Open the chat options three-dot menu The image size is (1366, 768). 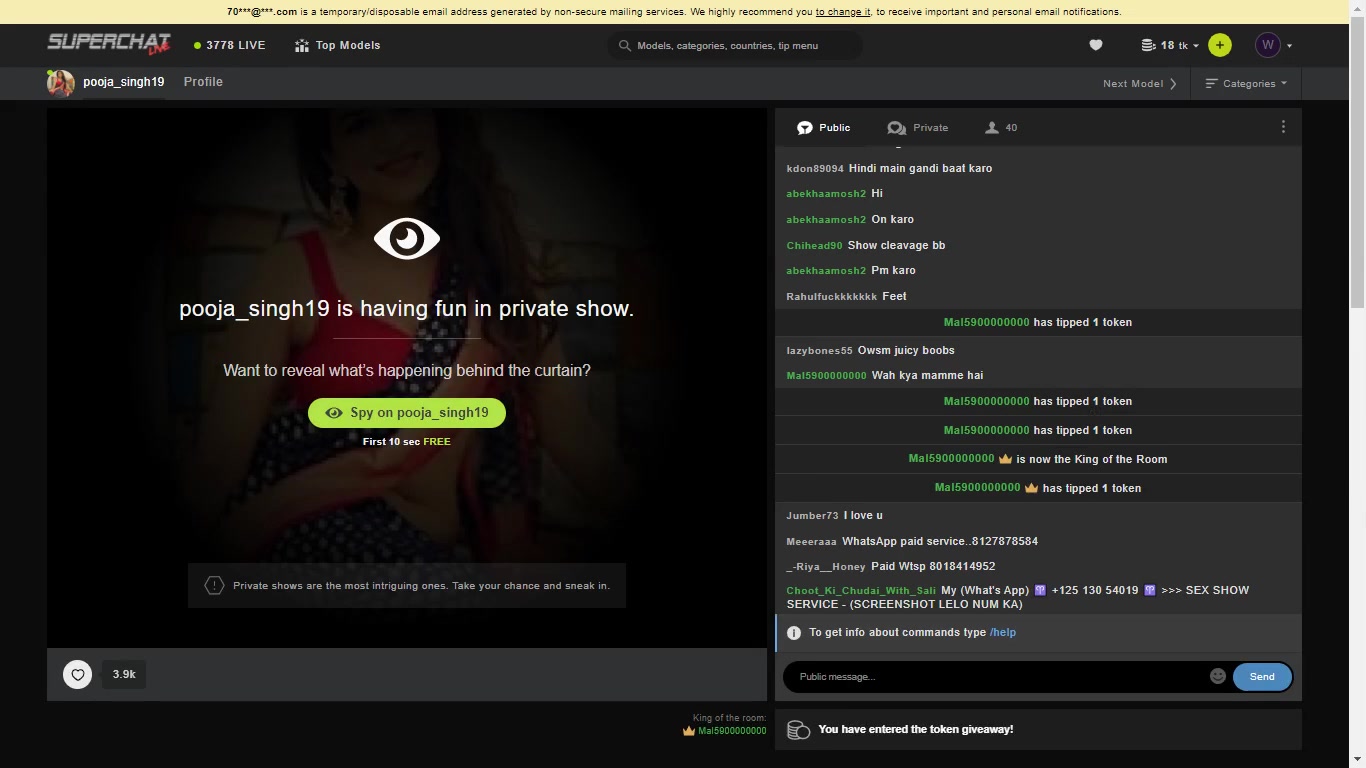point(1283,127)
